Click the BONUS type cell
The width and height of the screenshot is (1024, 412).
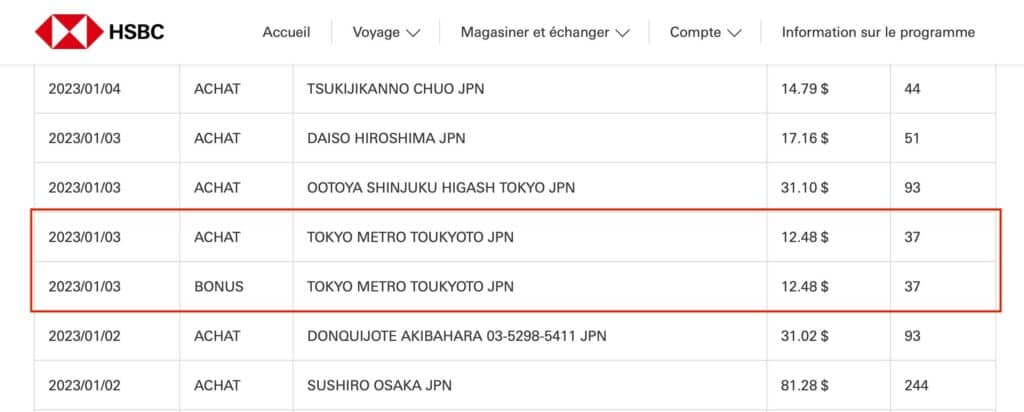pyautogui.click(x=218, y=287)
